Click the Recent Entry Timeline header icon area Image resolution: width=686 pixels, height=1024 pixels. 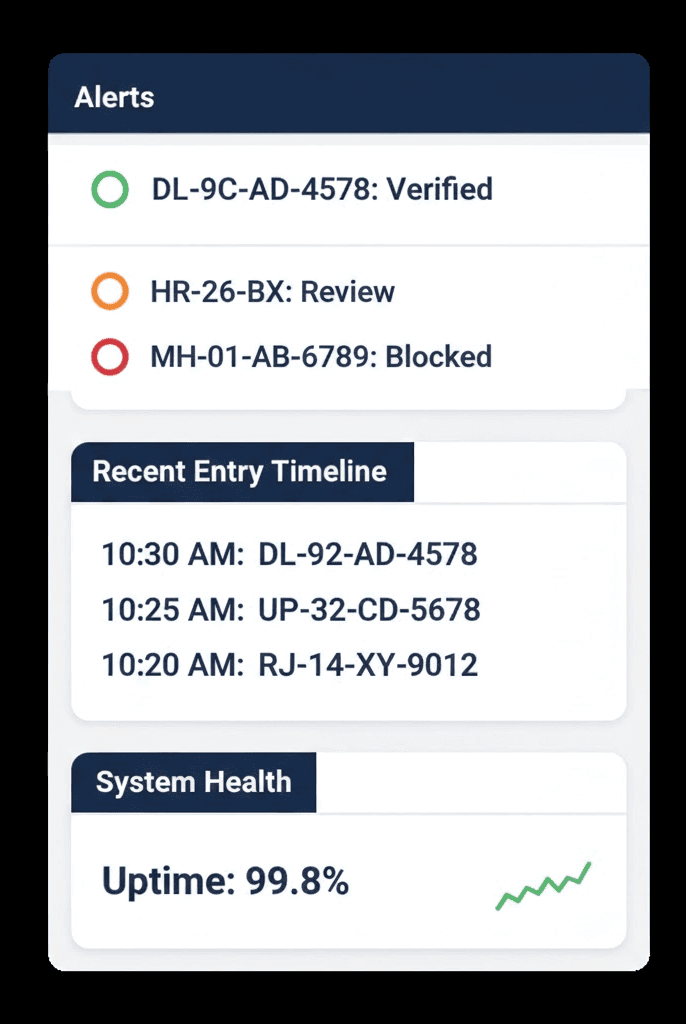[x=241, y=471]
